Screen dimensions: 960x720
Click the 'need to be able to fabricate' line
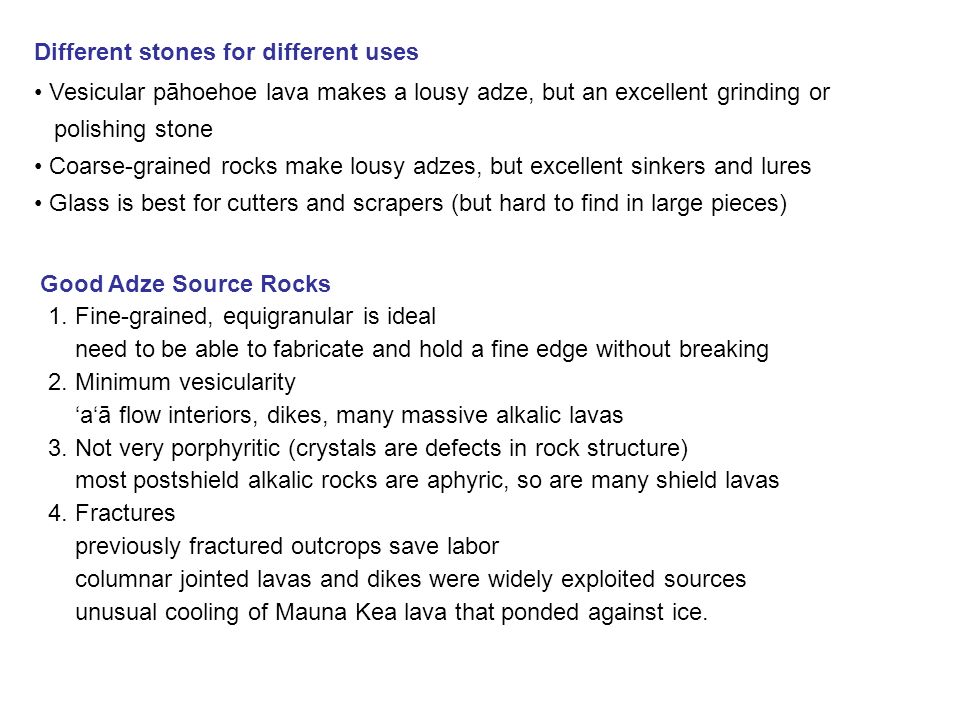422,350
